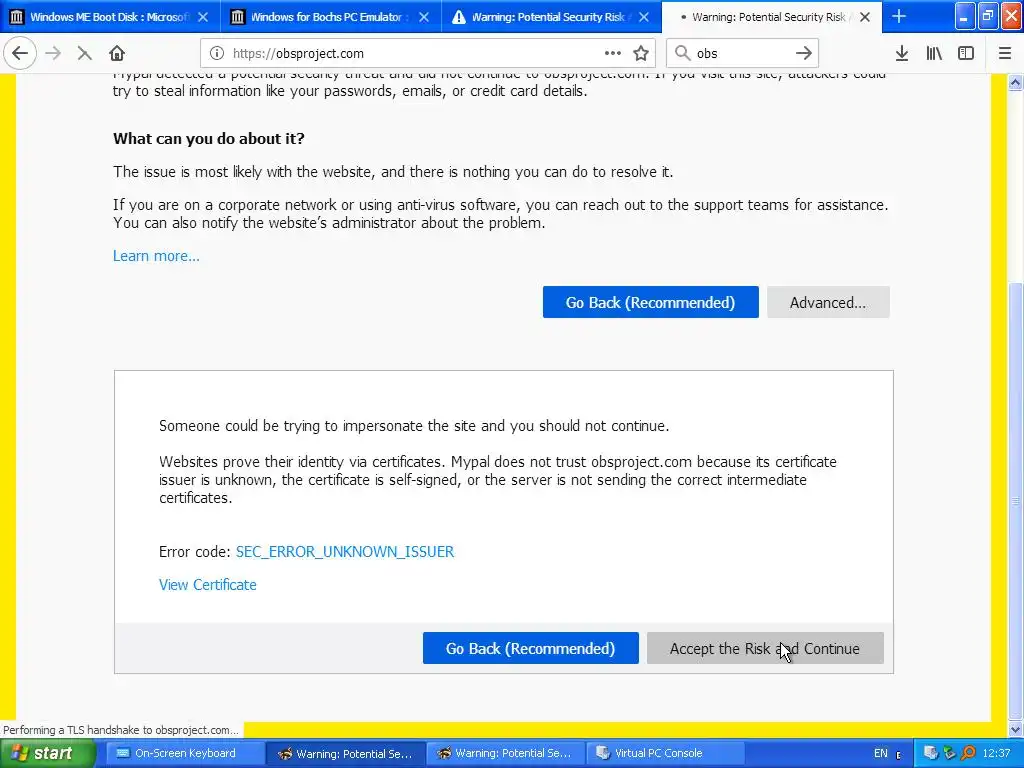Click the scrollbar down arrow
1024x768 pixels.
pos(1016,729)
